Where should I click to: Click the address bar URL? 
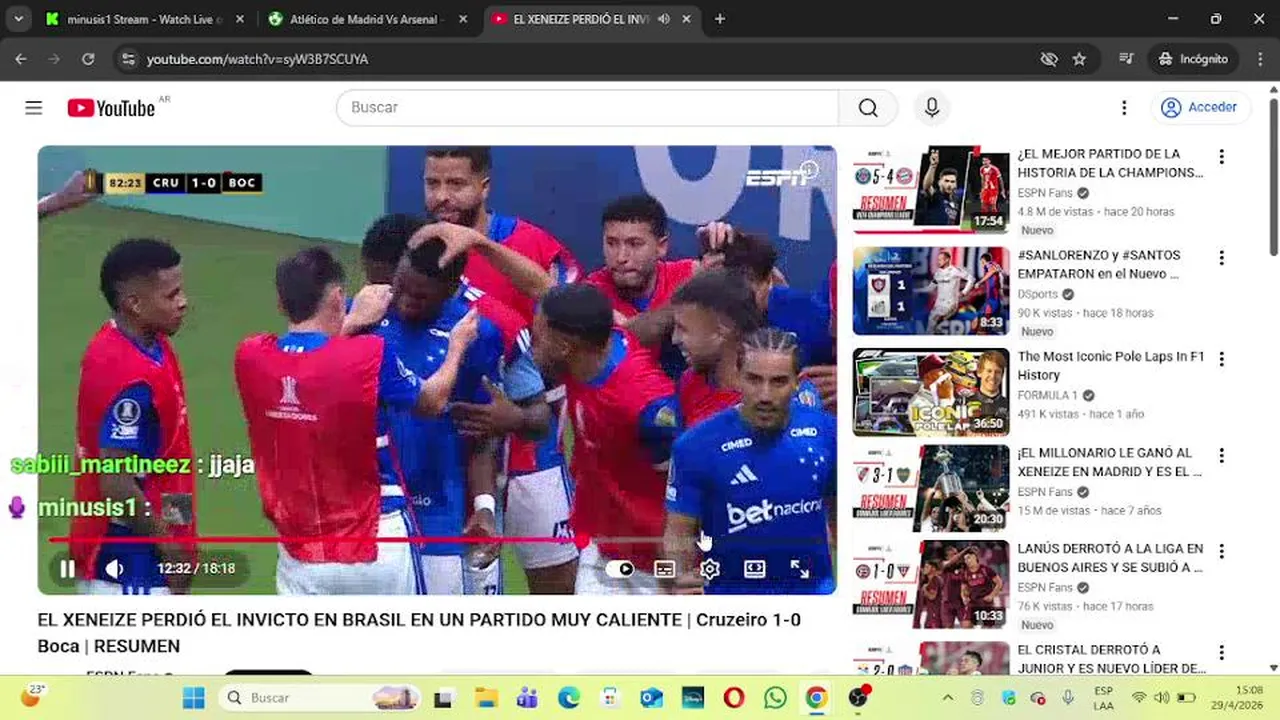(257, 60)
